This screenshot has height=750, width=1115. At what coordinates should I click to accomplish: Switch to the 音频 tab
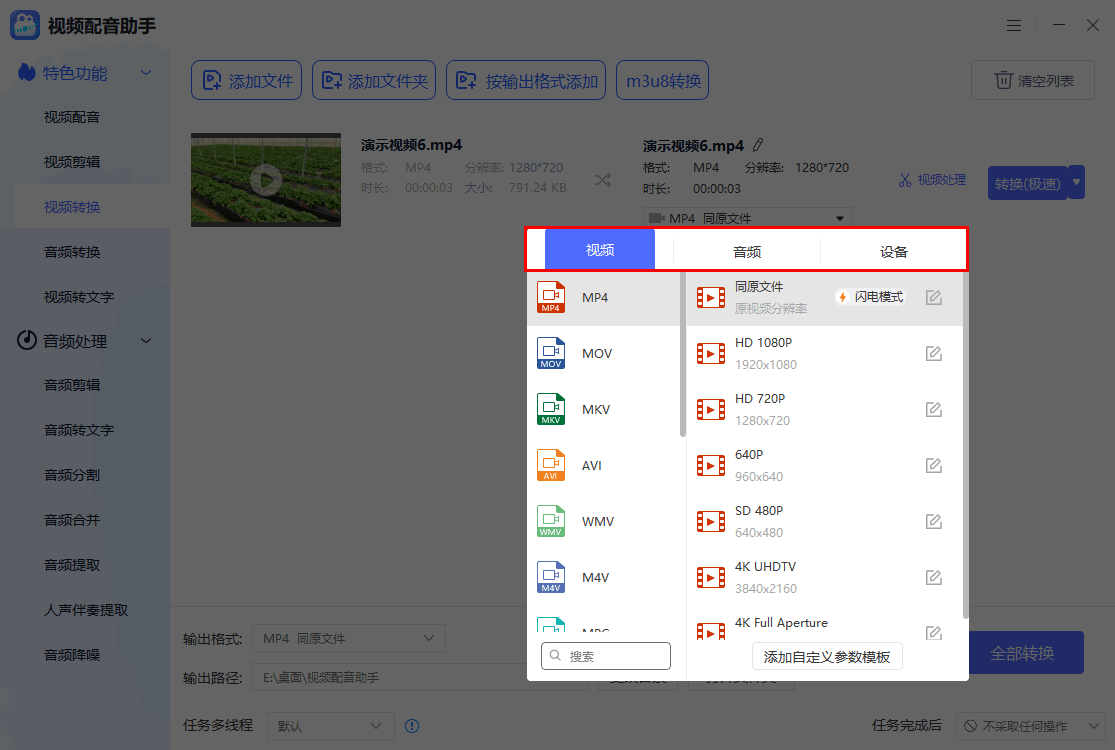point(747,252)
